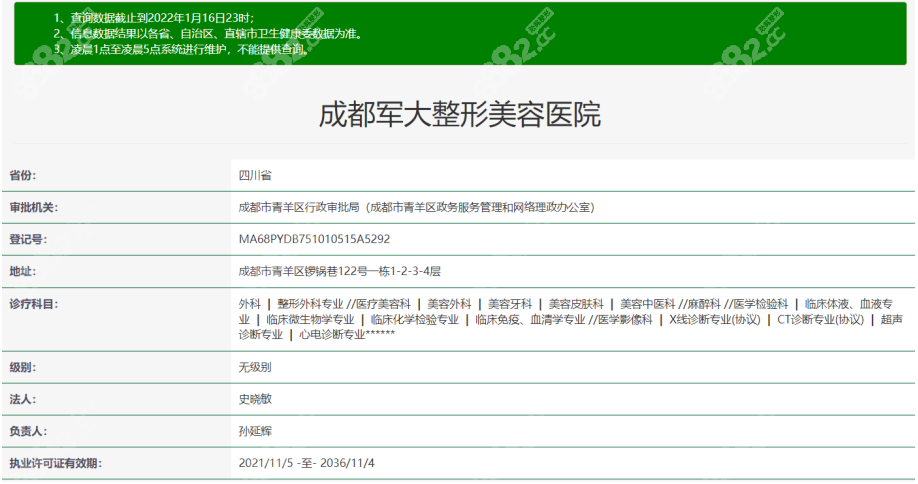
Task: Click 临床微生物学专业 in the 诊疗科目 list
Action: (x=310, y=320)
